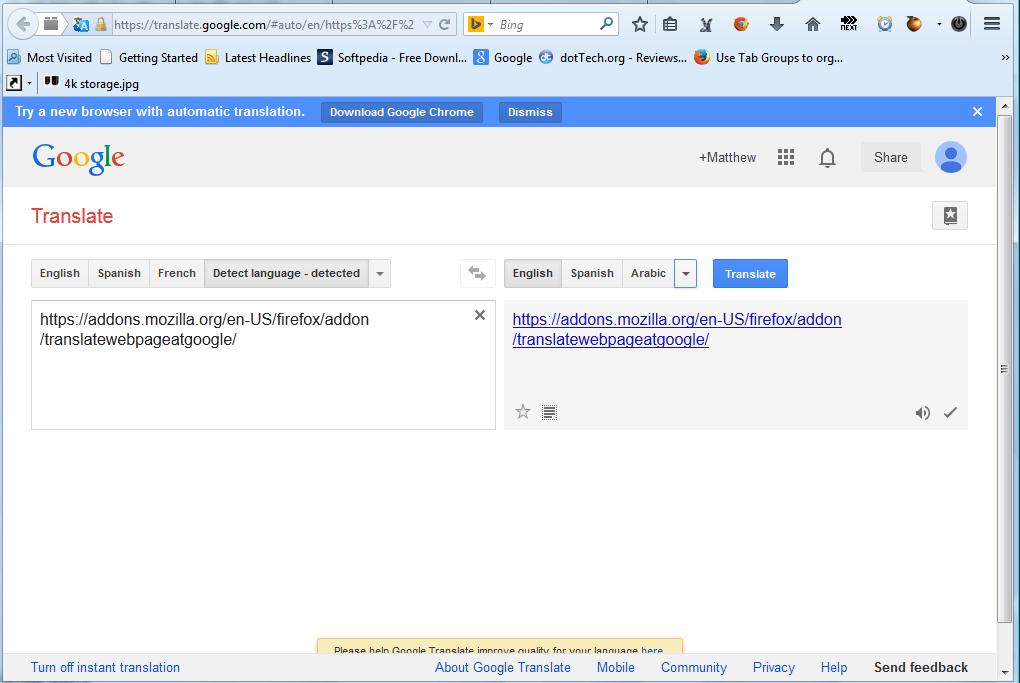
Task: Star the translation result
Action: pyautogui.click(x=522, y=412)
